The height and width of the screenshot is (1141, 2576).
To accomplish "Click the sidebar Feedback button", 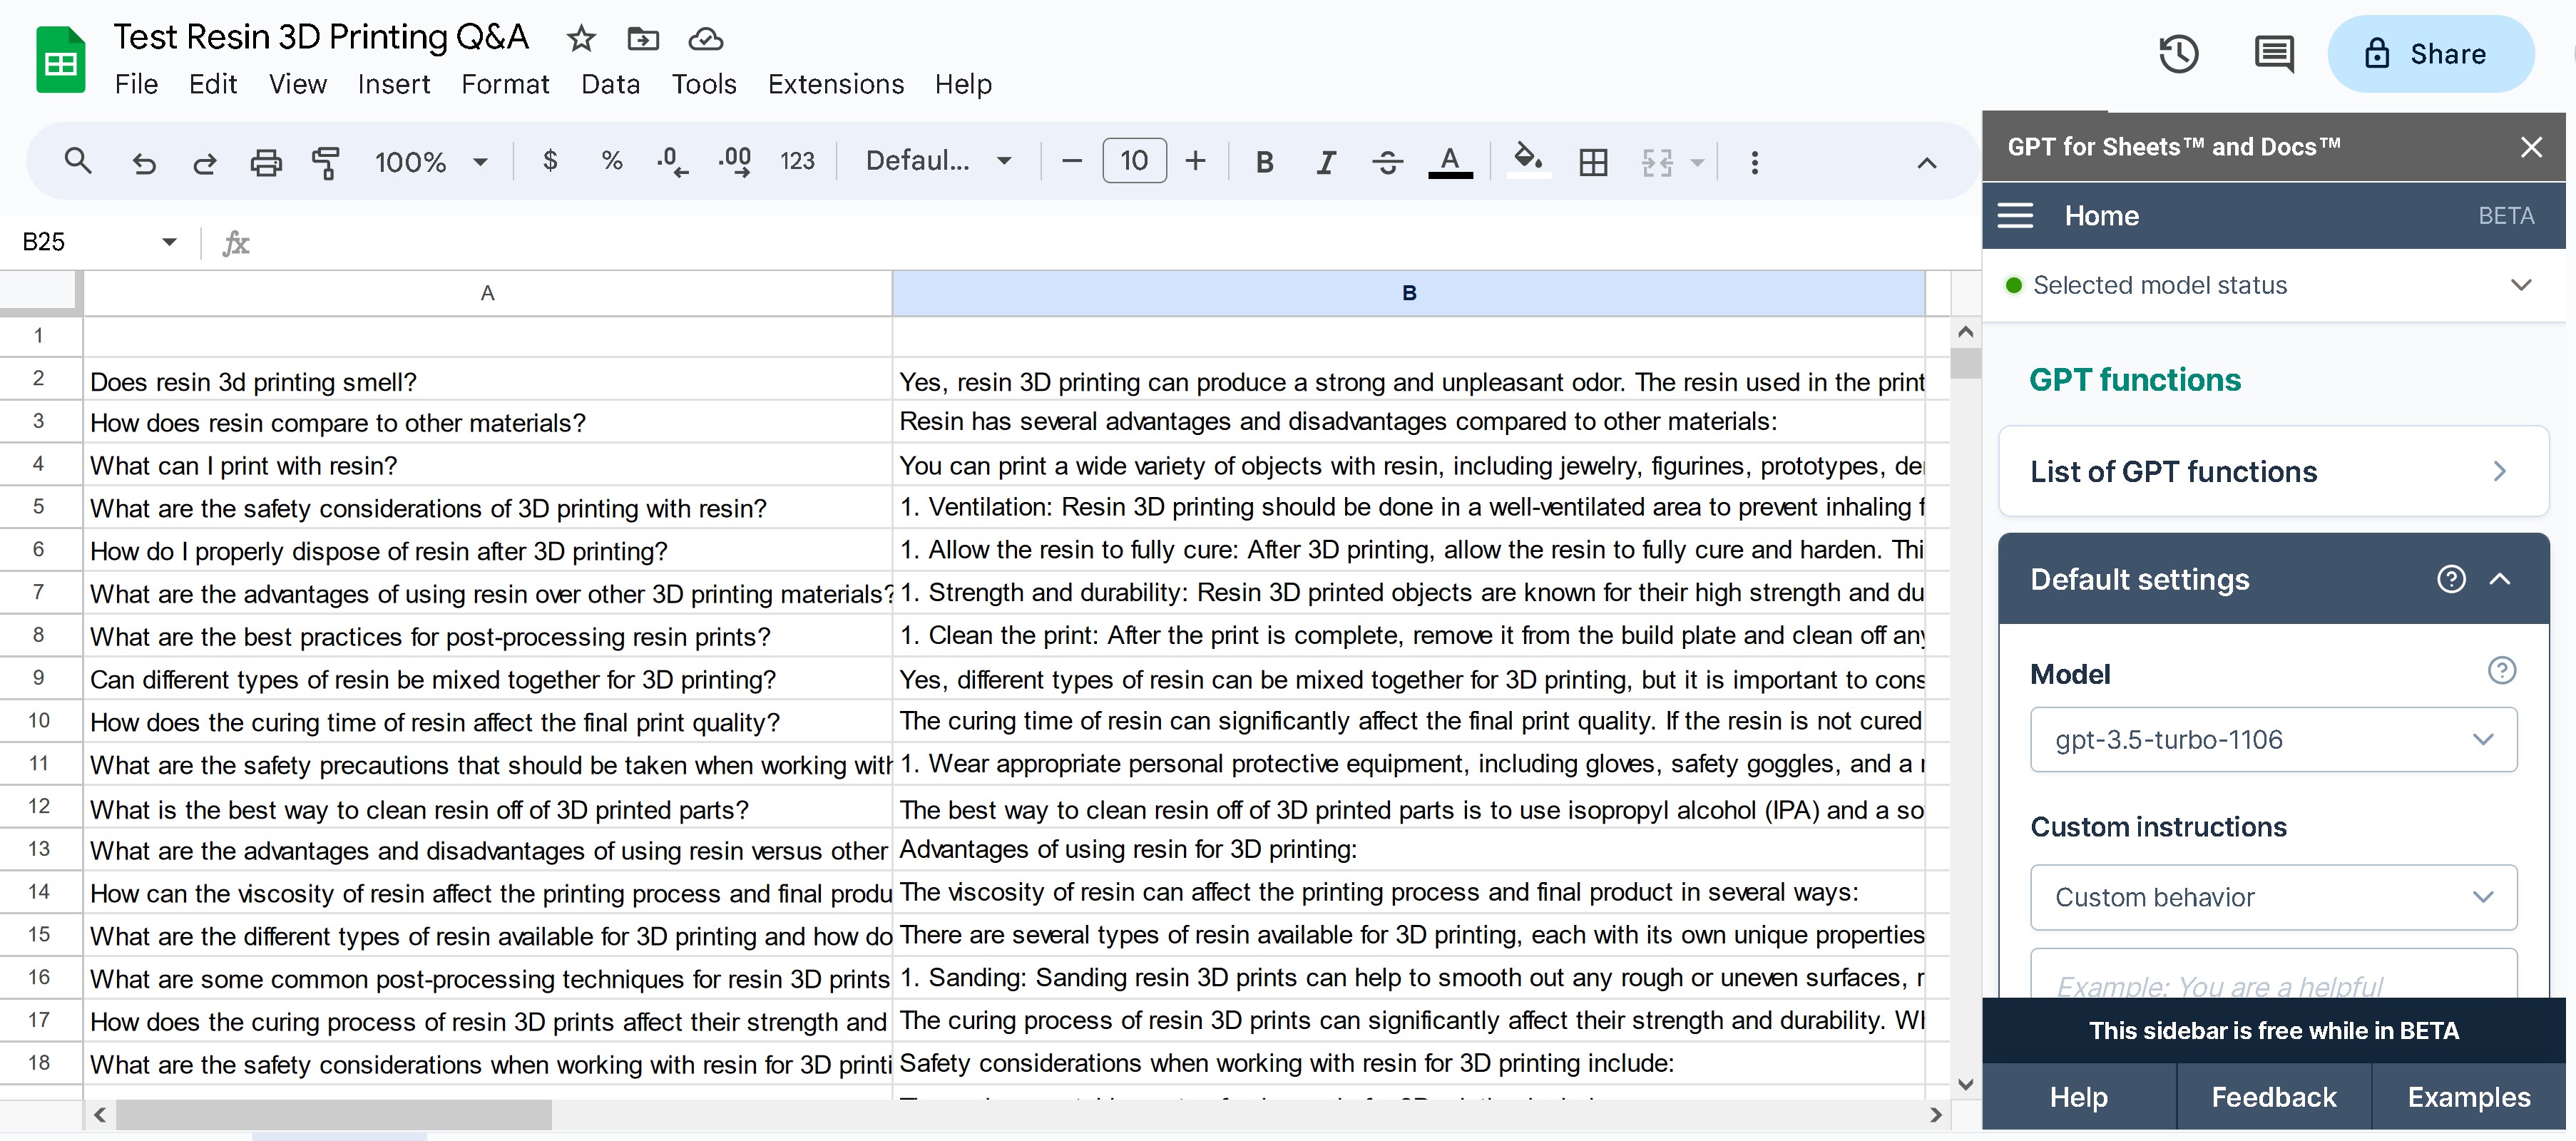I will click(x=2273, y=1097).
